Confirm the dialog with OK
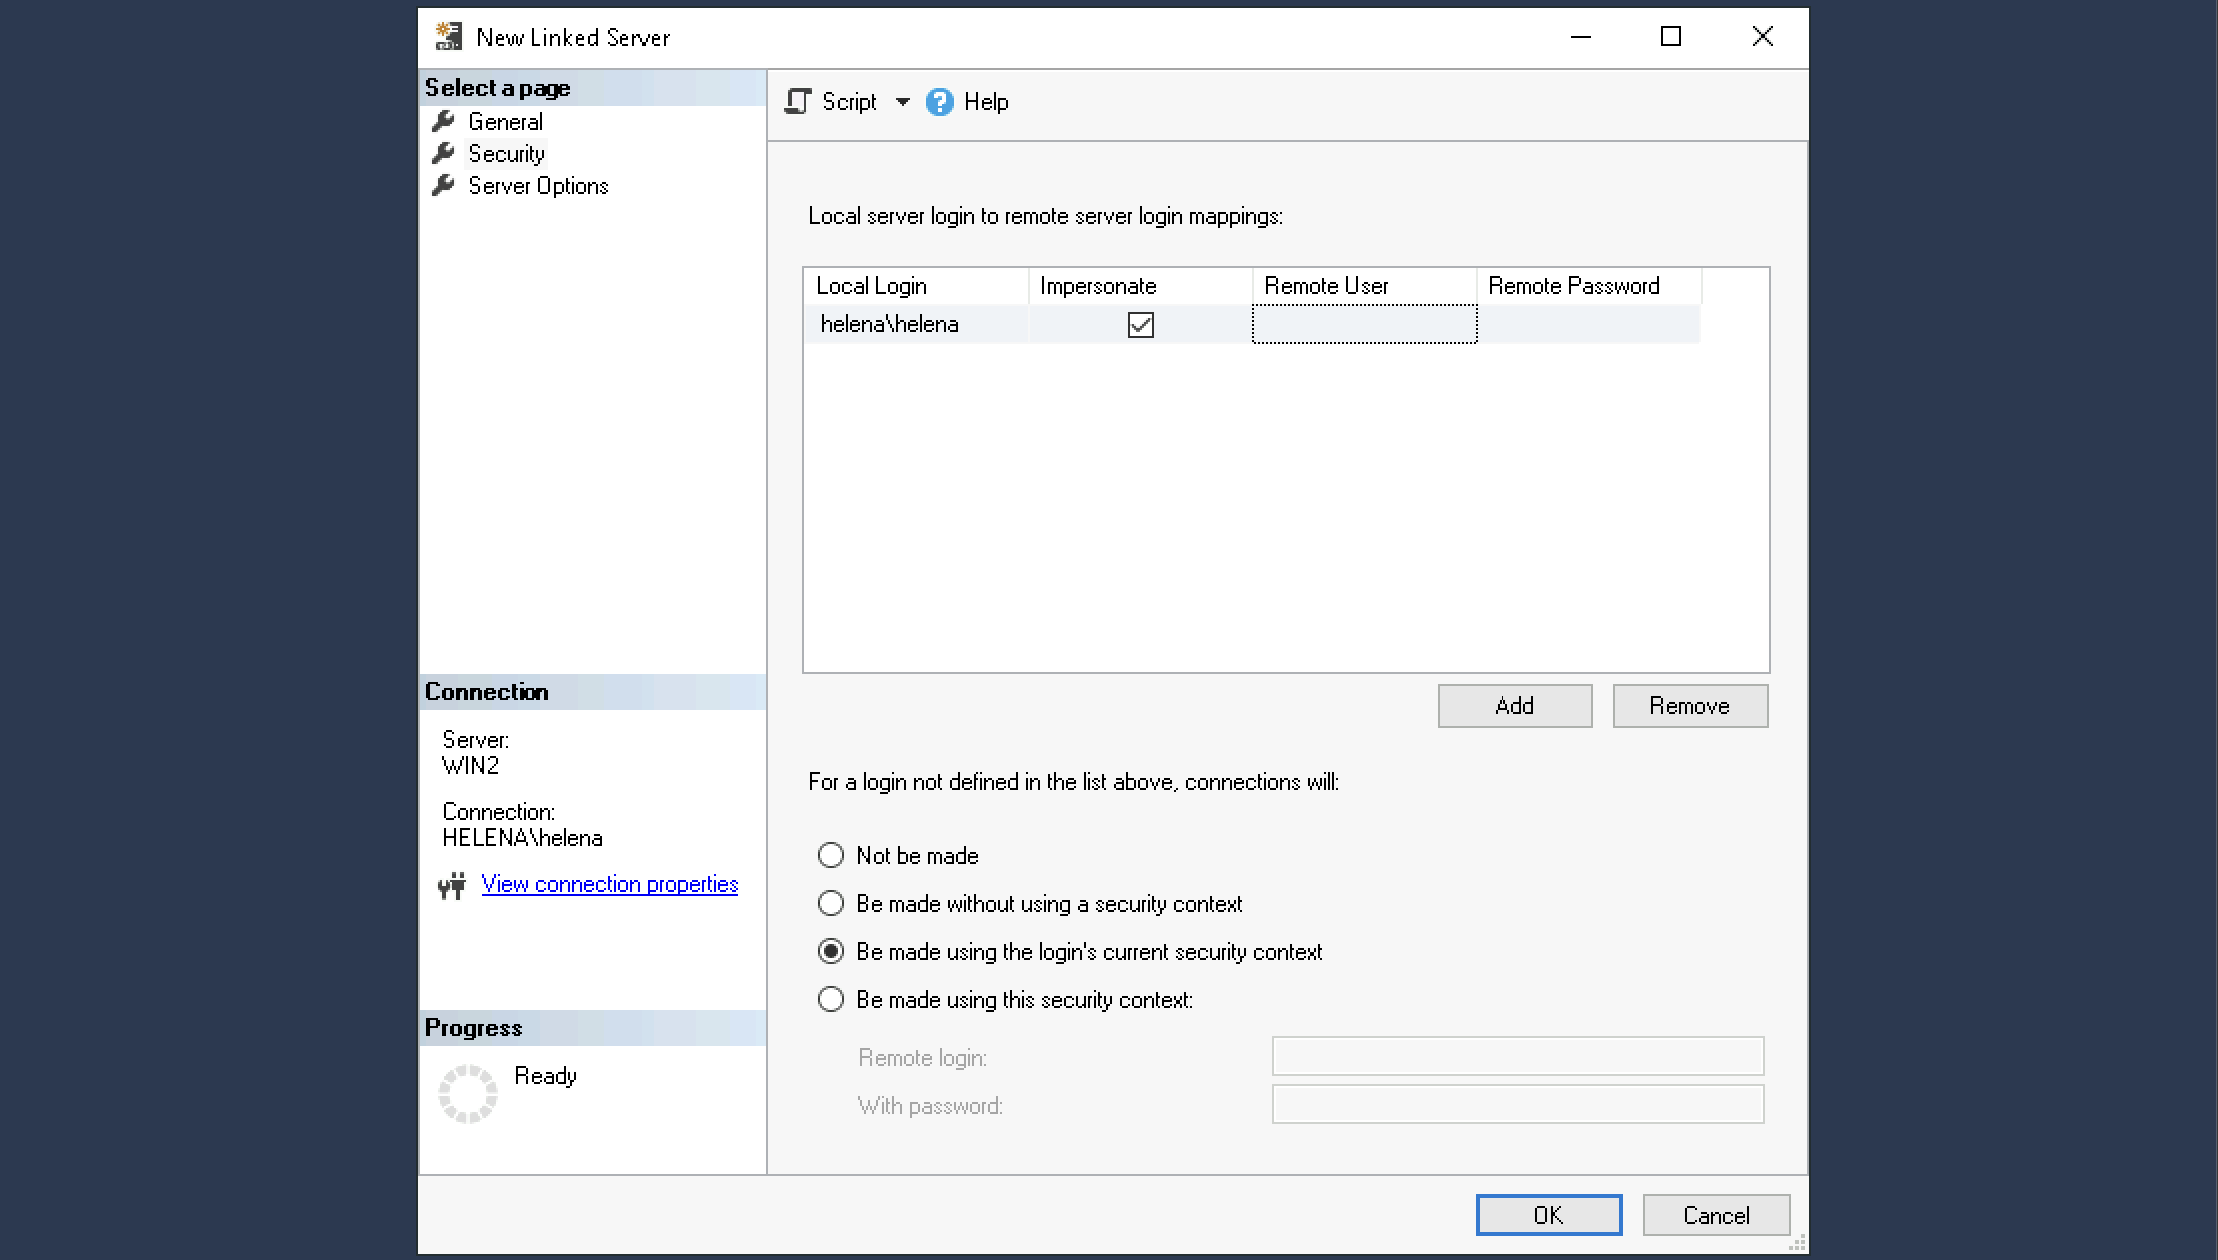Screen dimensions: 2218x1260 [1548, 1215]
